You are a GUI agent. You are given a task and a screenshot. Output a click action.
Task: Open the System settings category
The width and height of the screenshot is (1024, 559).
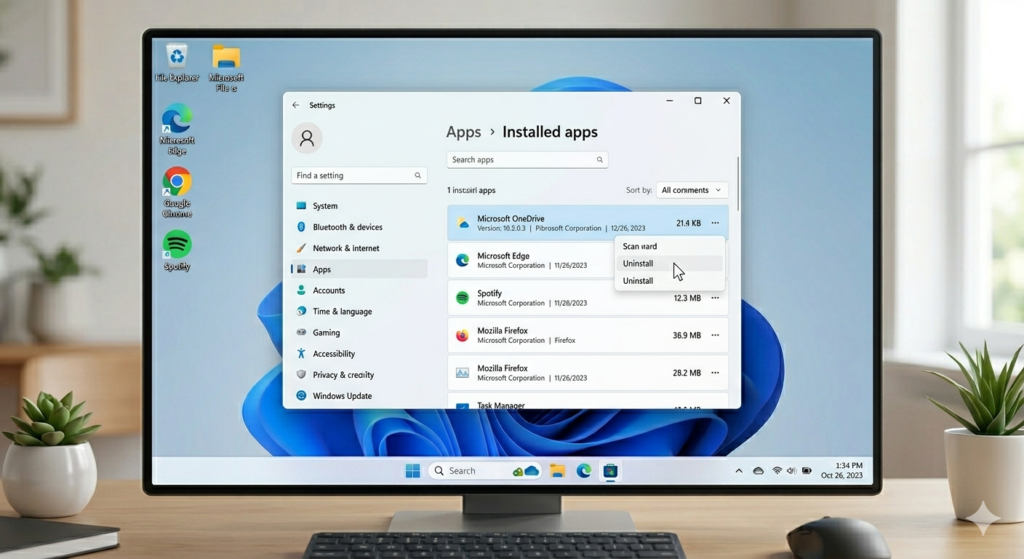point(359,206)
